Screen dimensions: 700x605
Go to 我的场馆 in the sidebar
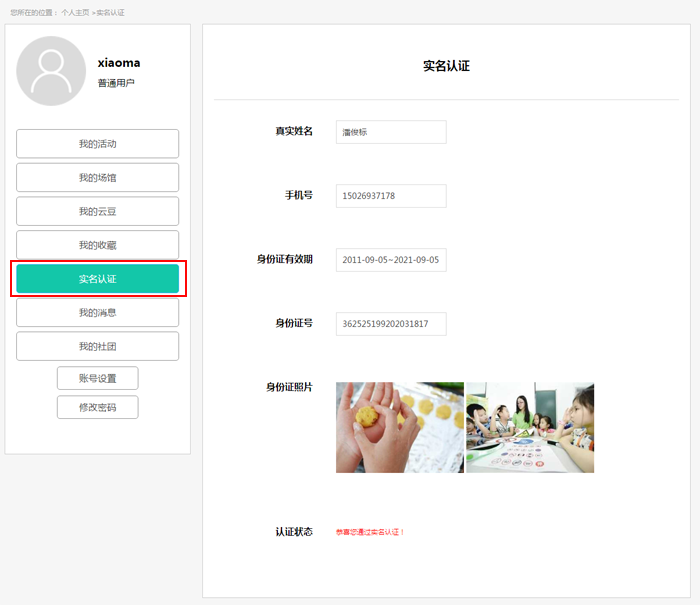[x=97, y=178]
